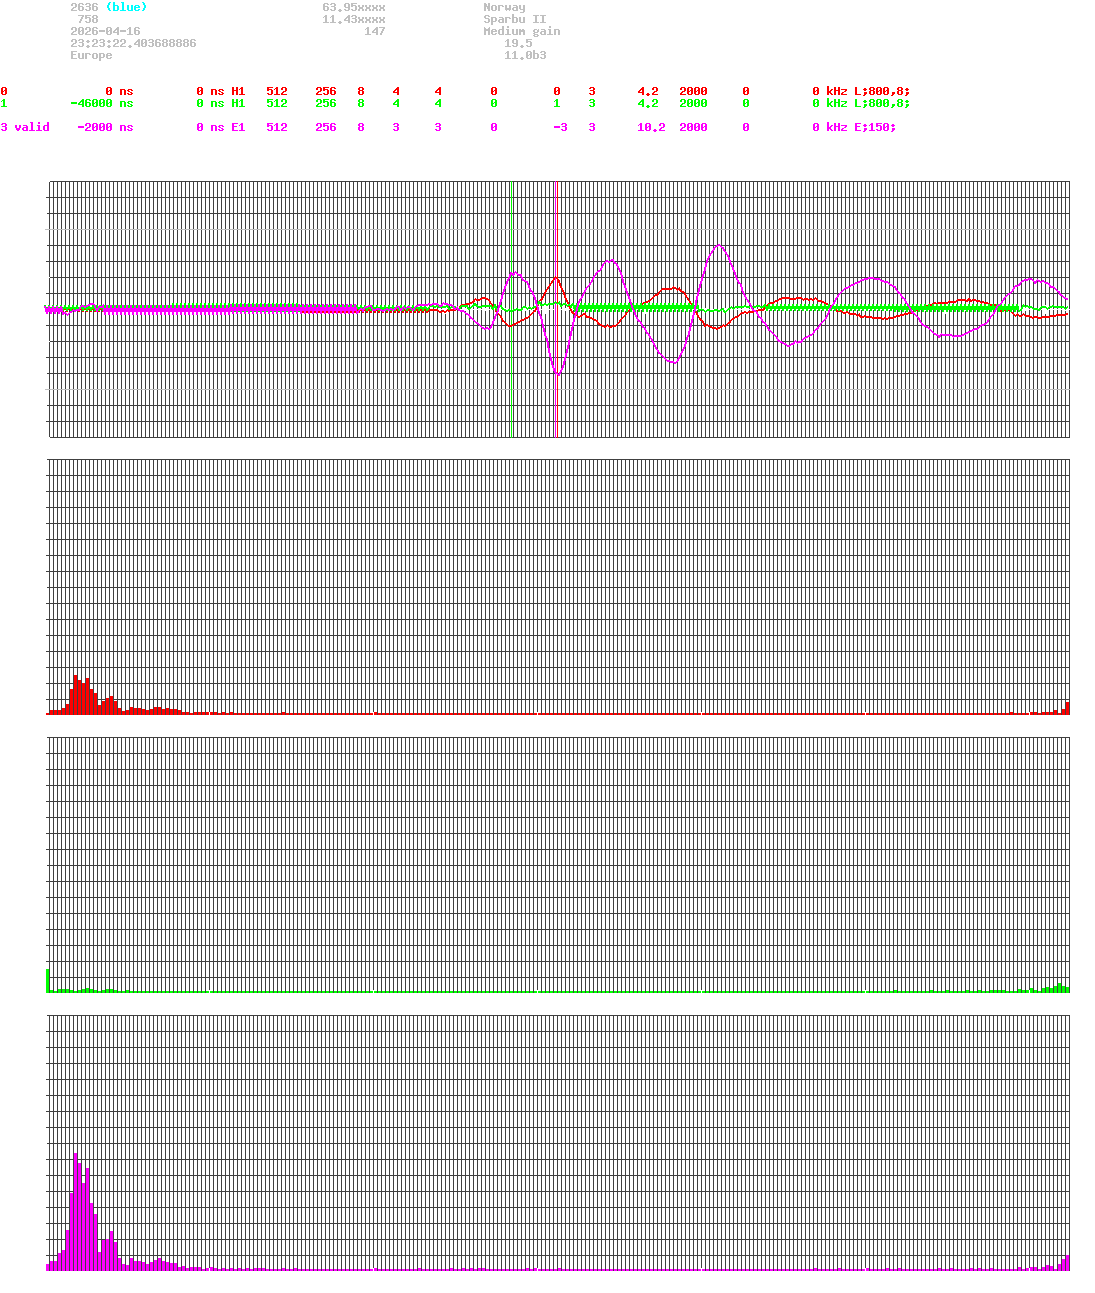The height and width of the screenshot is (1293, 1095).
Task: Click the 10.2 Gain value for channel 3
Action: 650,127
